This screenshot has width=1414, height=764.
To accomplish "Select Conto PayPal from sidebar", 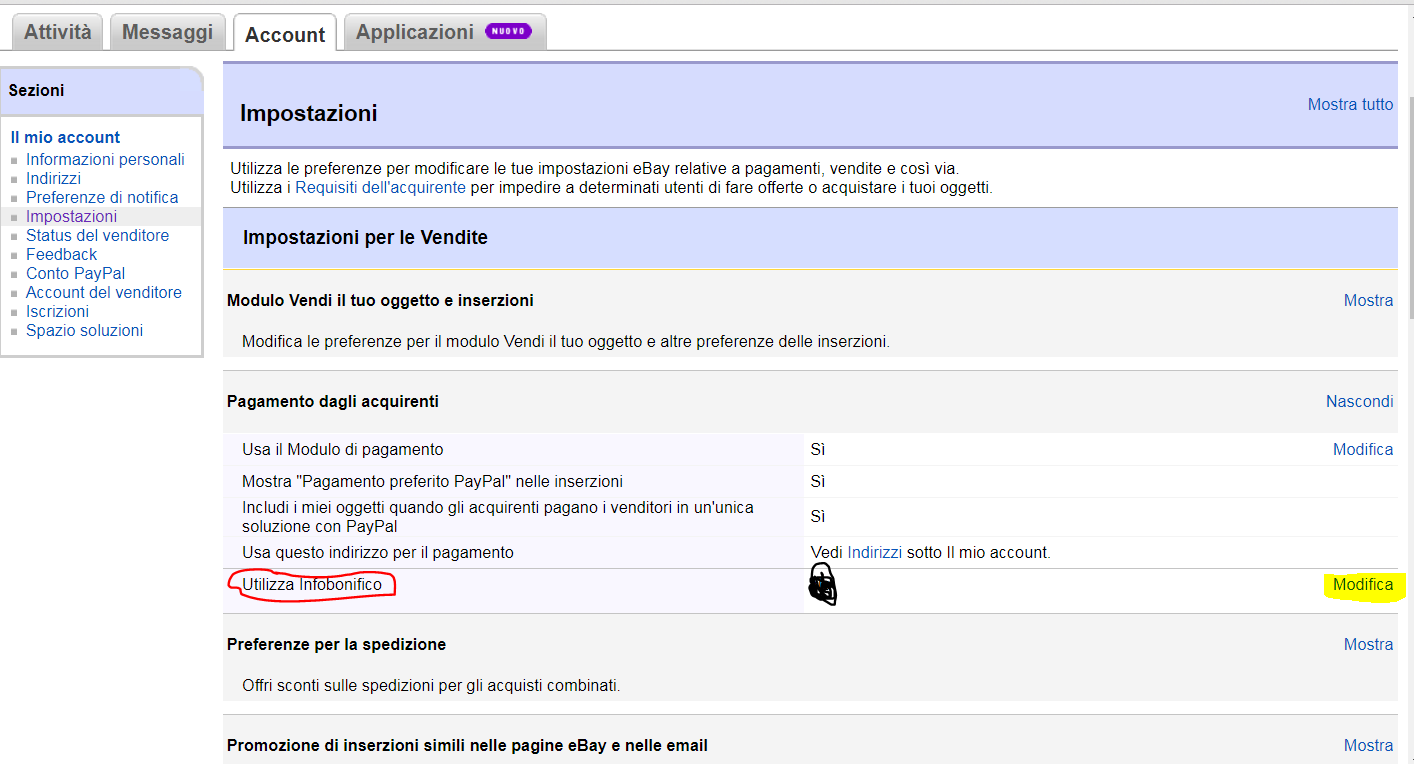I will [75, 273].
